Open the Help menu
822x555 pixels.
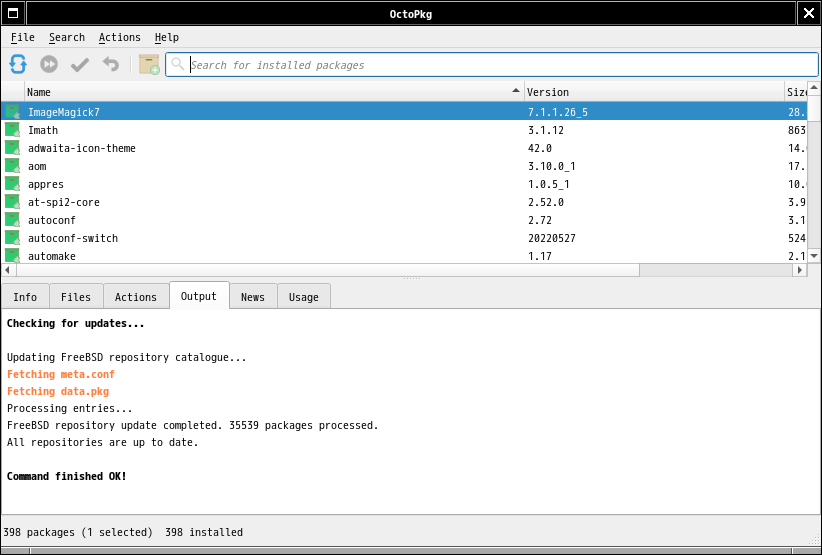click(166, 37)
